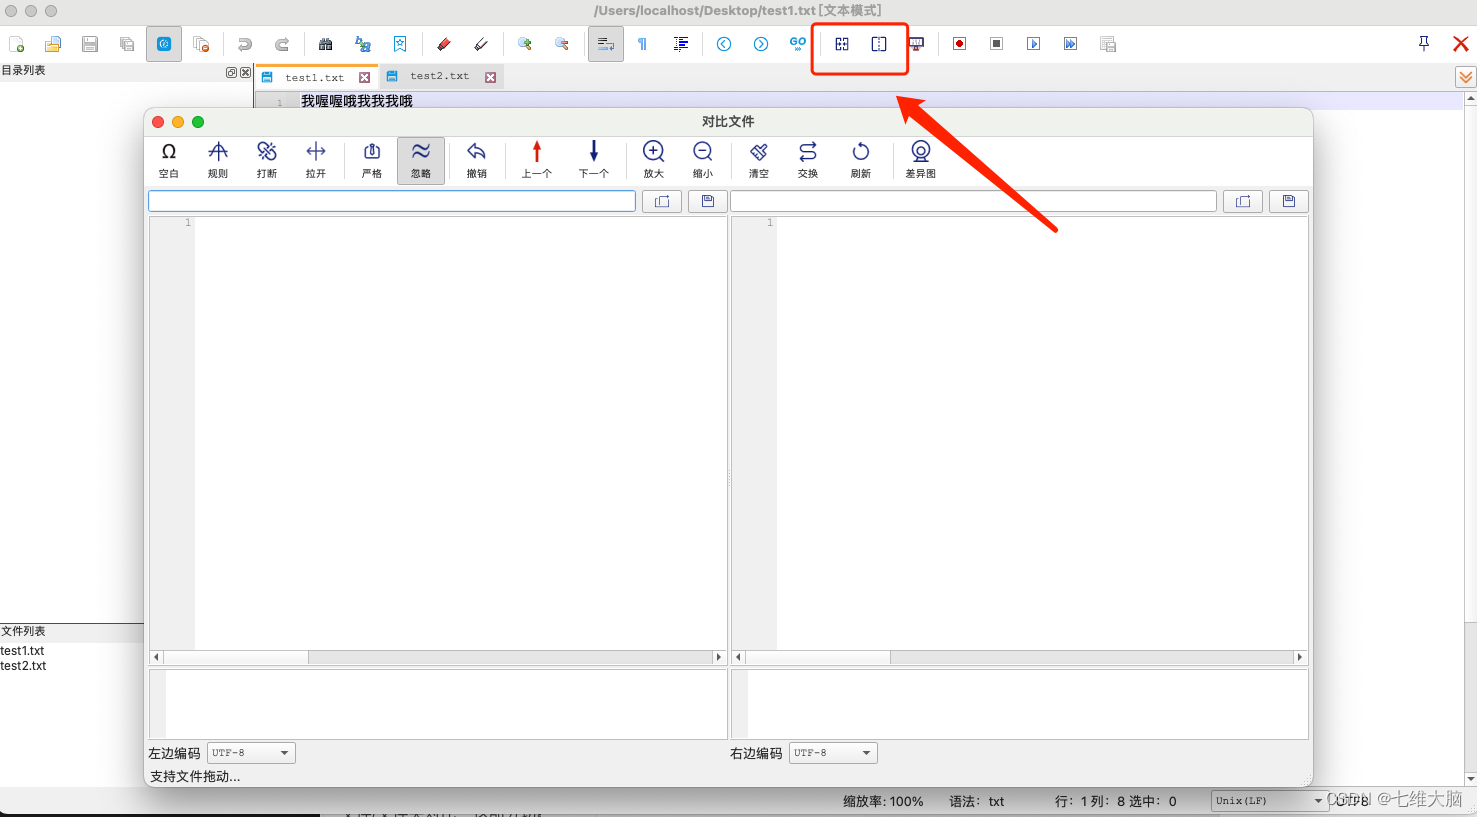
Task: Close the test2.txt tab
Action: (x=491, y=77)
